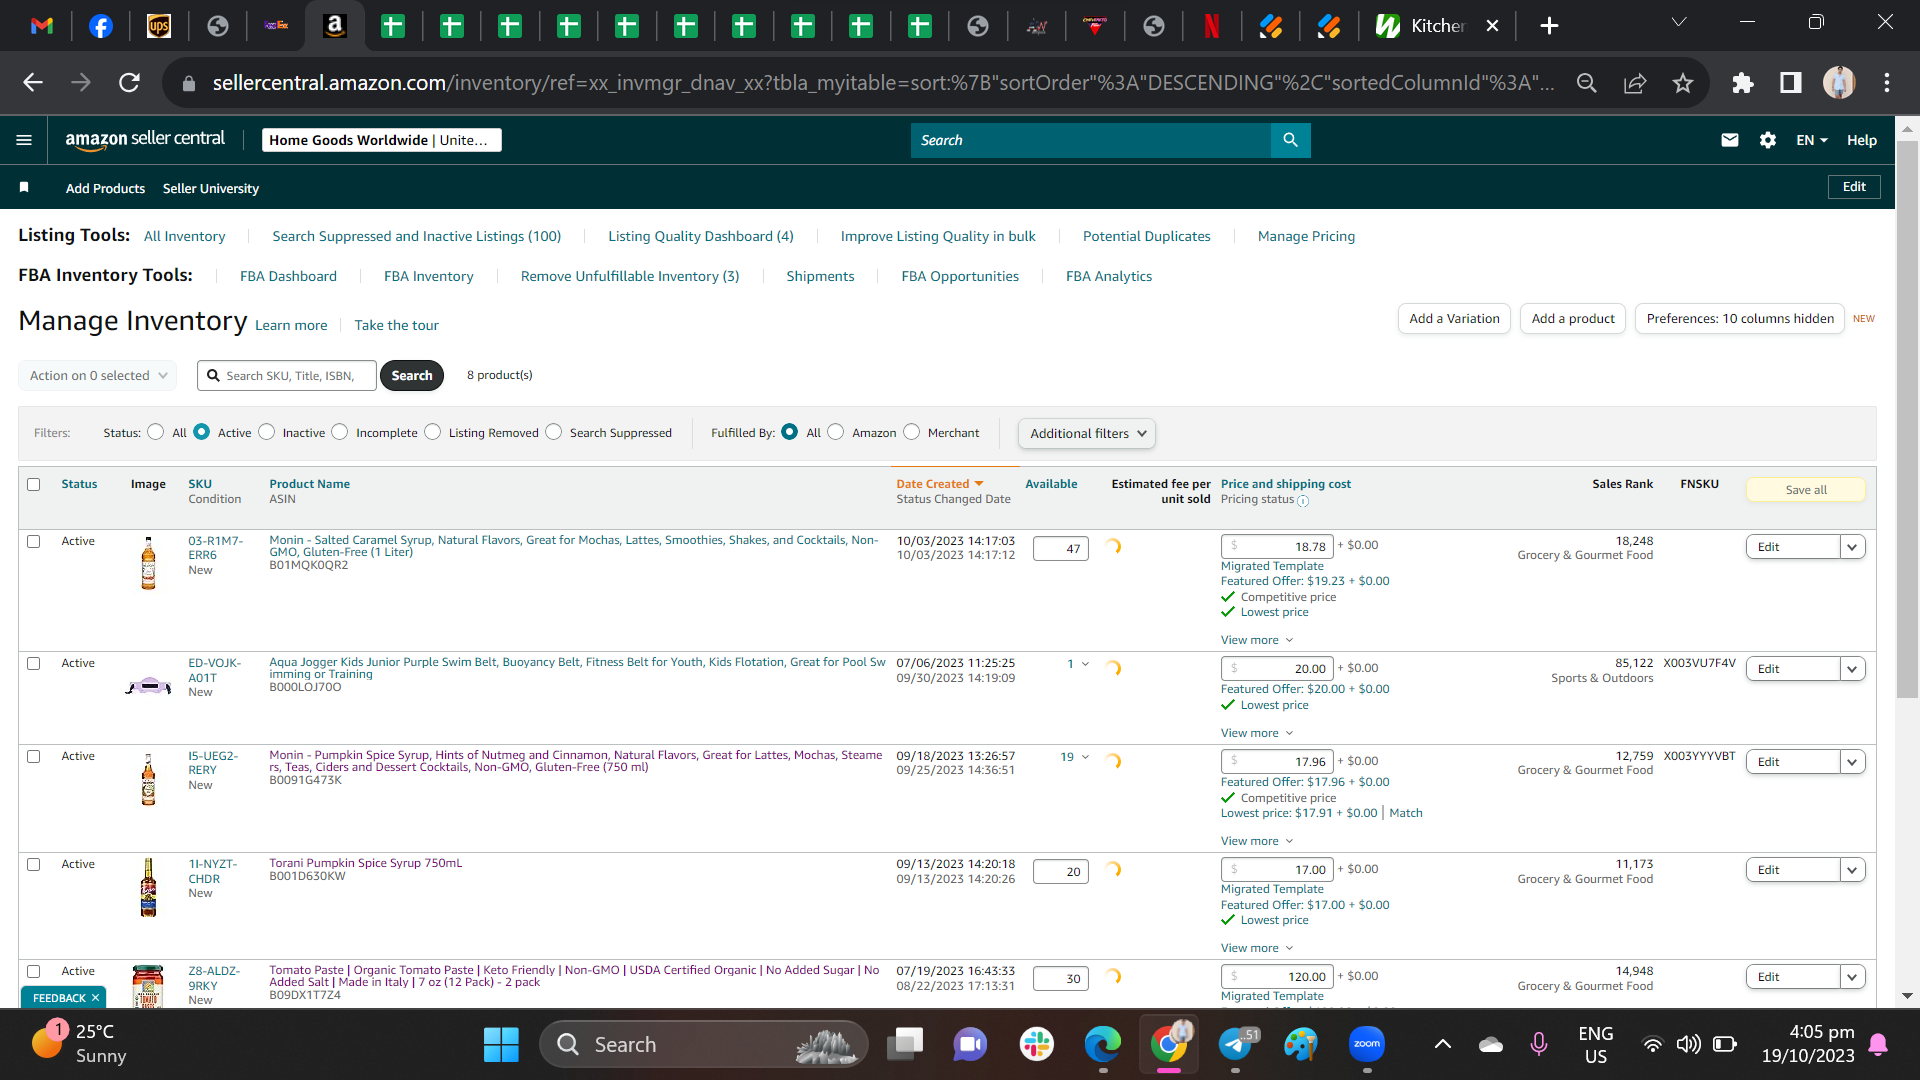Select the Incomplete status filter

pos(340,432)
